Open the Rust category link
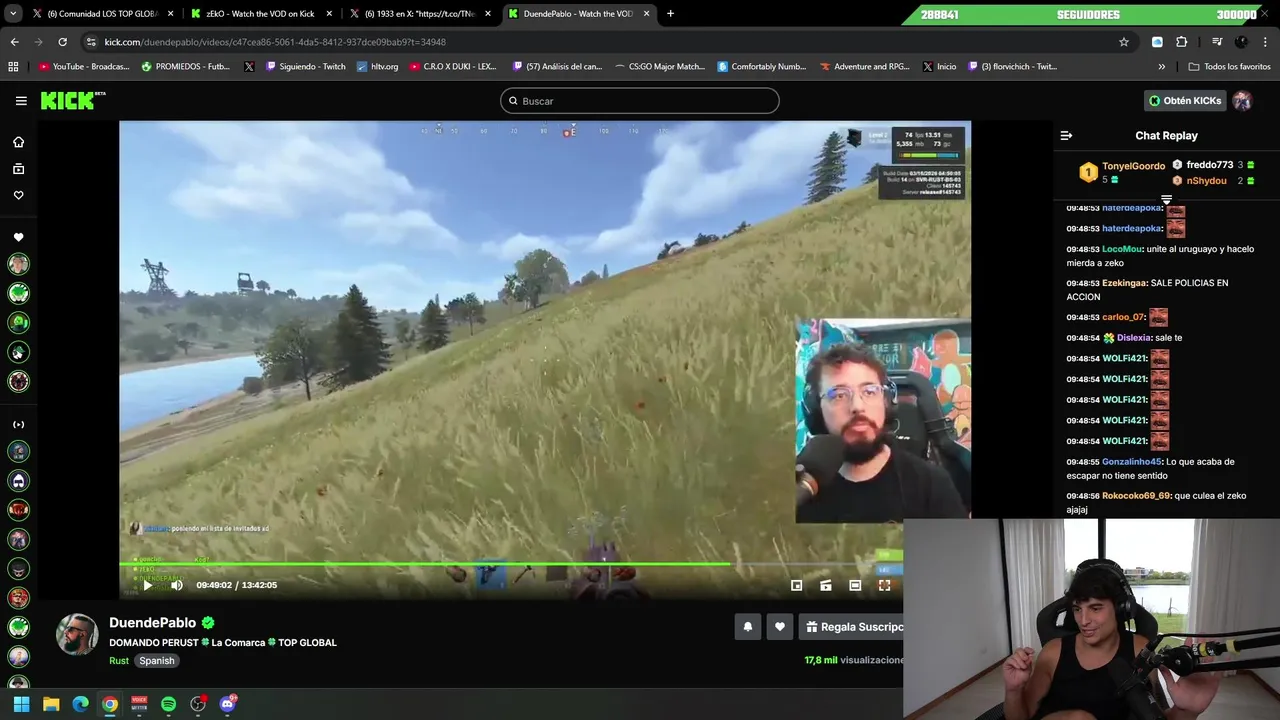Viewport: 1280px width, 720px height. point(119,660)
